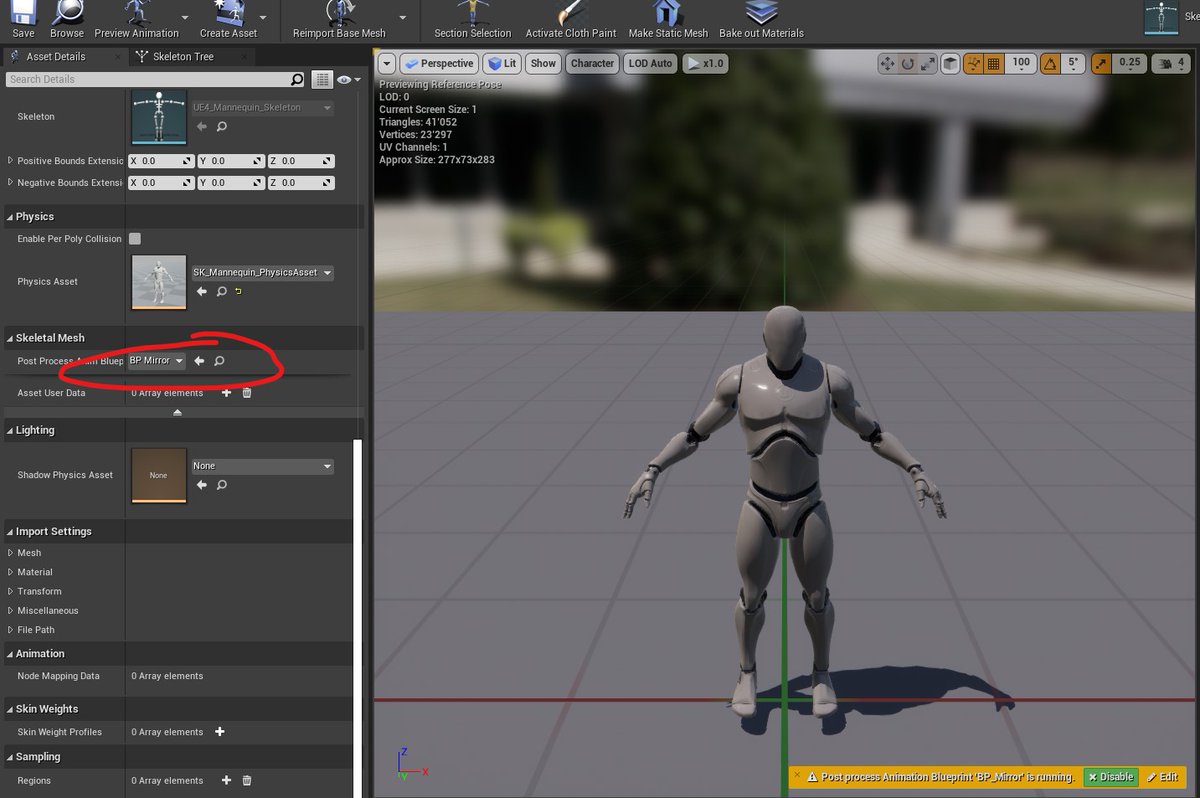The height and width of the screenshot is (798, 1200).
Task: Use selected asset arrow for Physics Asset
Action: point(201,291)
